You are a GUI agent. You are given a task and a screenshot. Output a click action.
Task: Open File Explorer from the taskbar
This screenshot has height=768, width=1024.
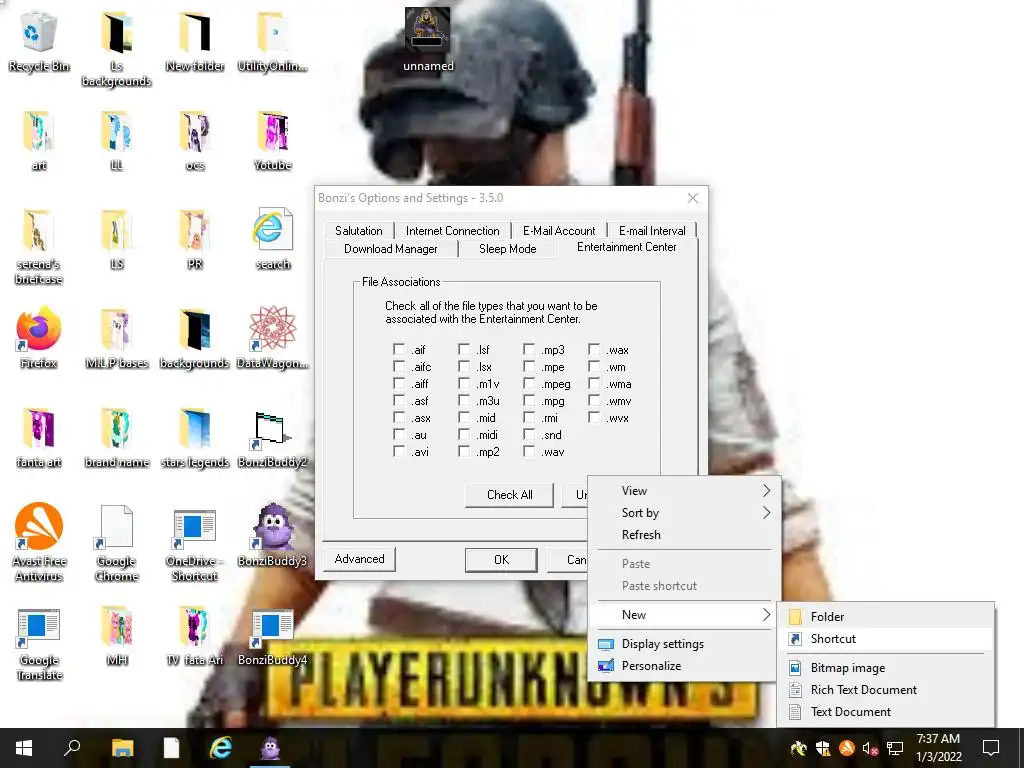[122, 748]
